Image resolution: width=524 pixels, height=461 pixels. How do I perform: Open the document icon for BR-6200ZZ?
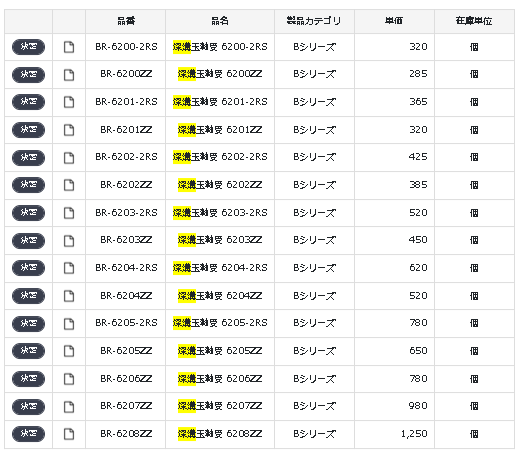point(69,75)
